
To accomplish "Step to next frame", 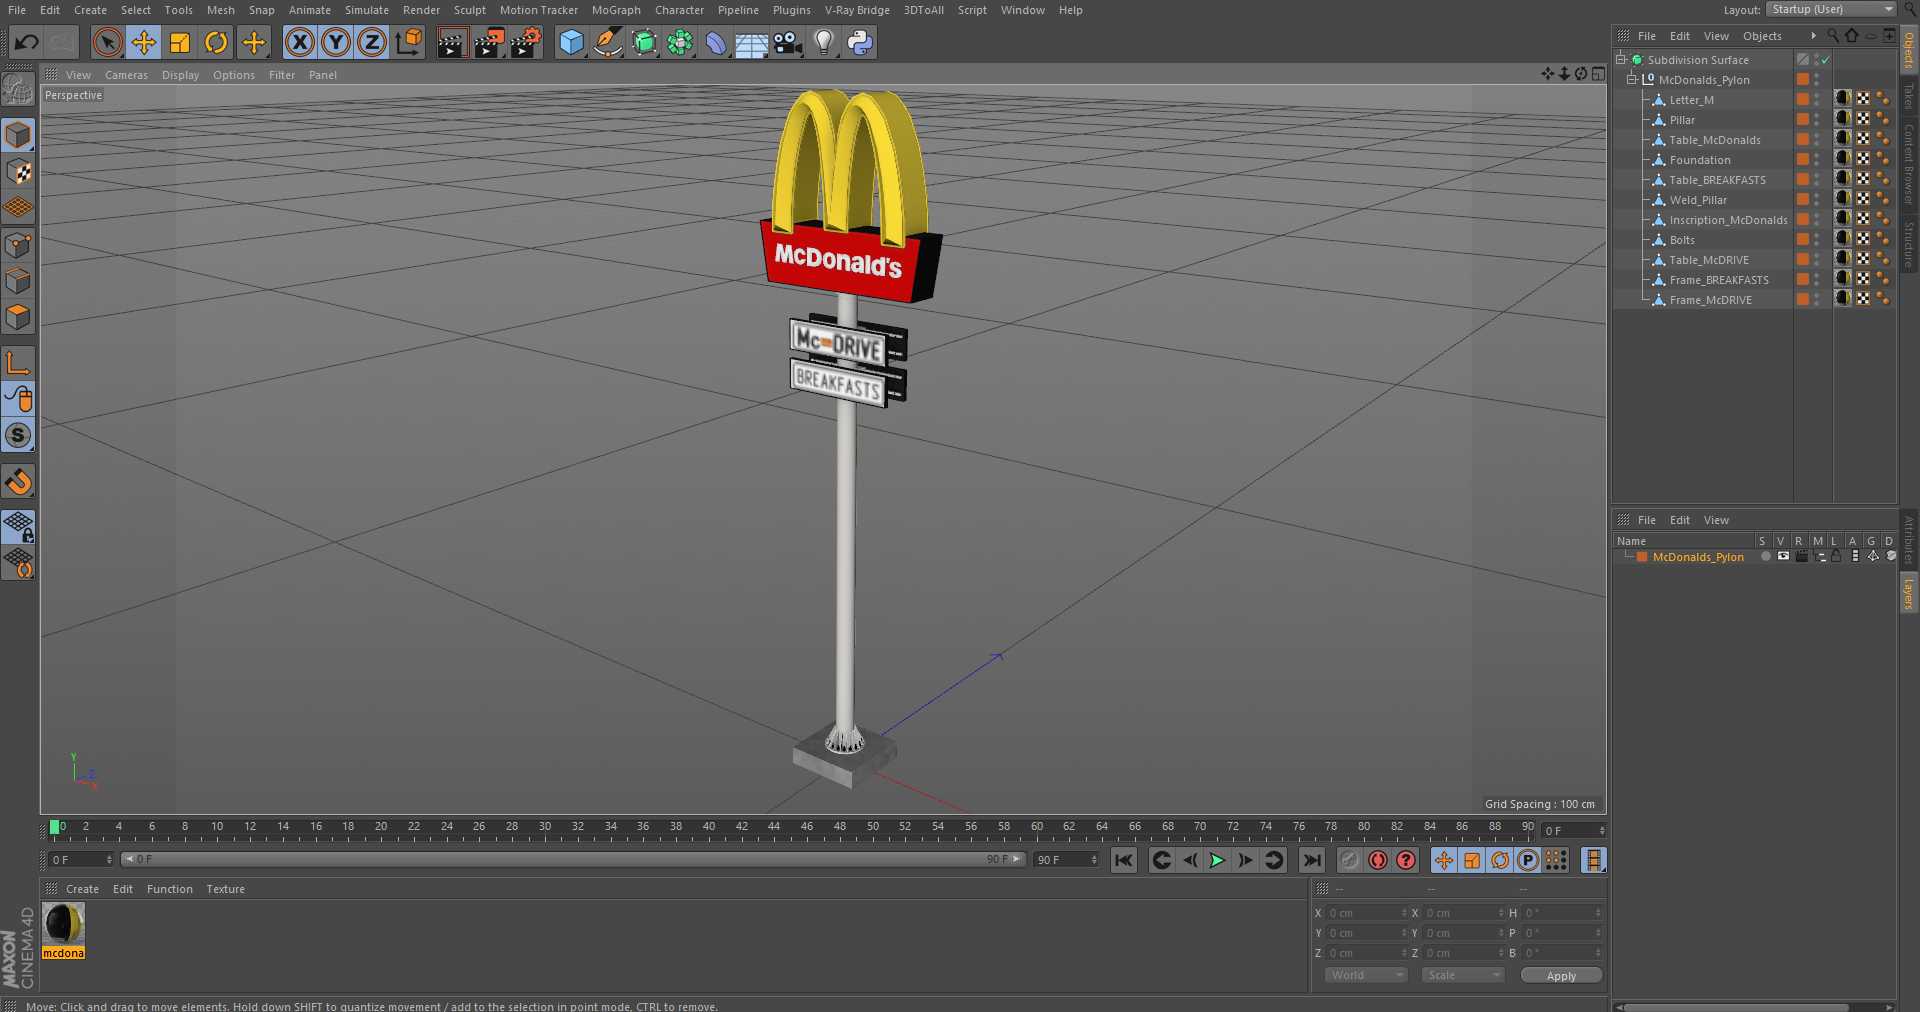I will point(1245,860).
